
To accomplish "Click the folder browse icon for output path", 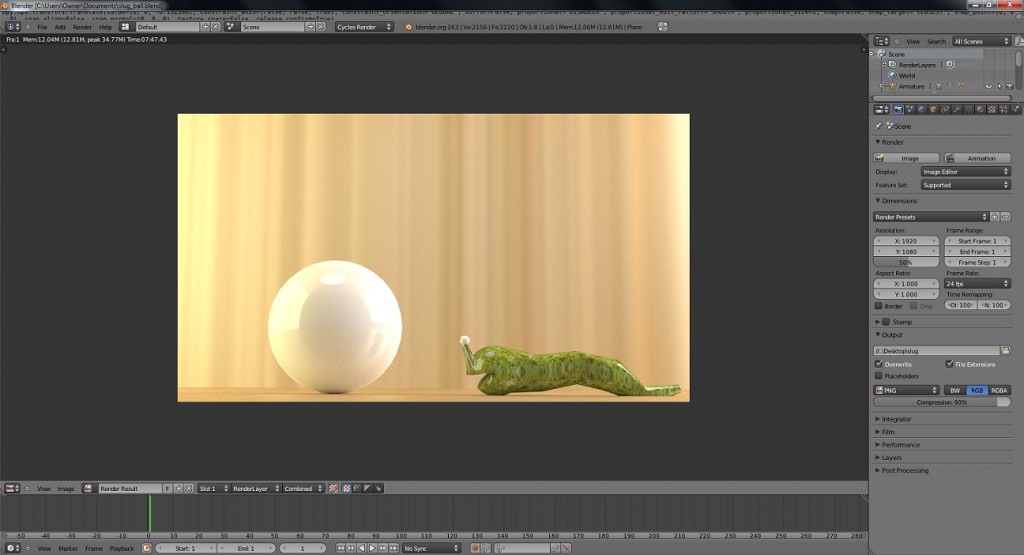I will click(x=1006, y=351).
